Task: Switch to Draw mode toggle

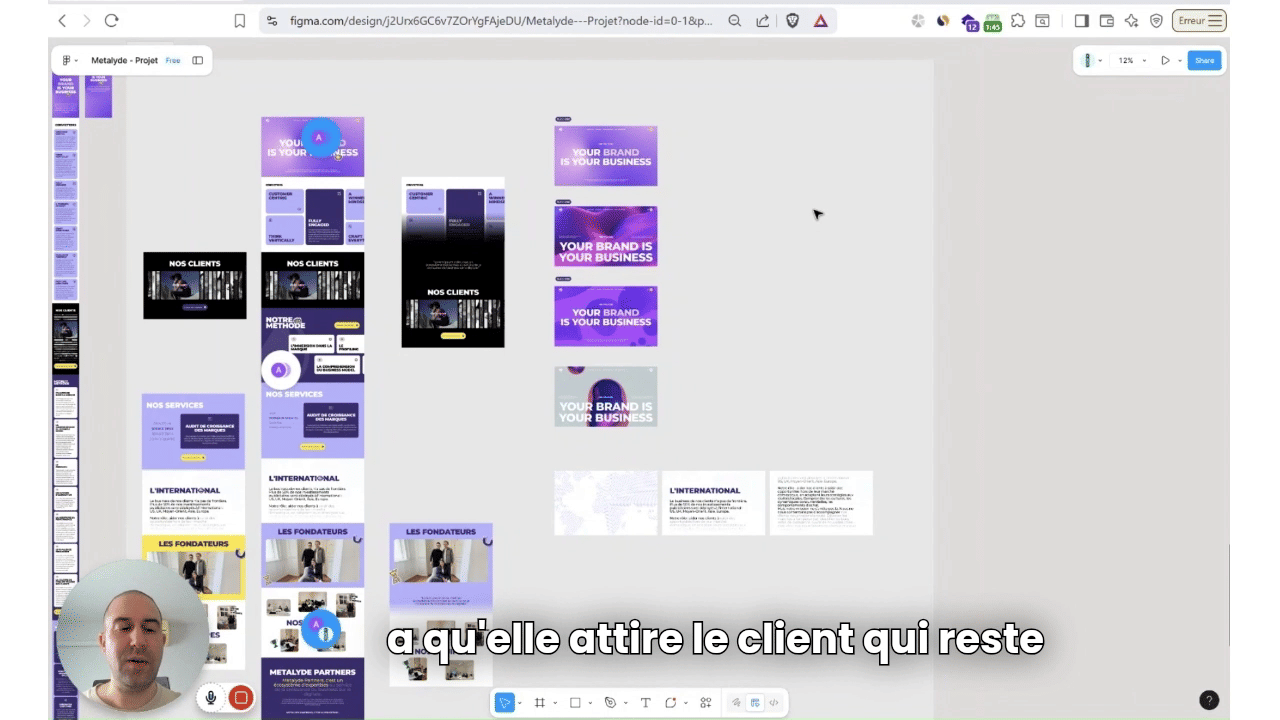Action: [737, 703]
